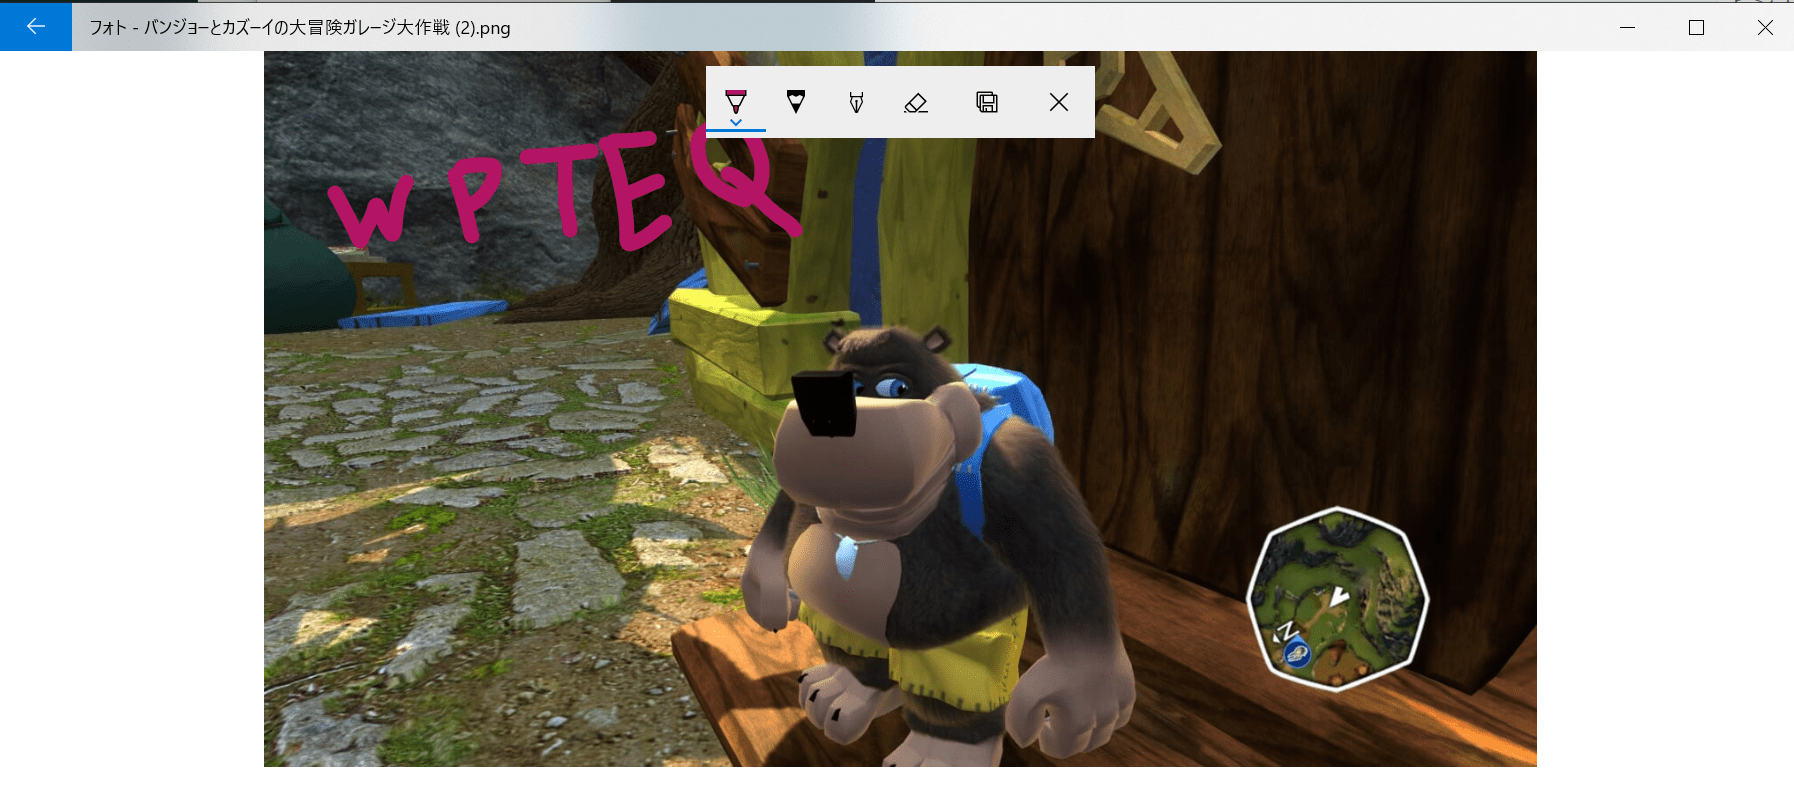Maximize the Photos window

(x=1696, y=27)
